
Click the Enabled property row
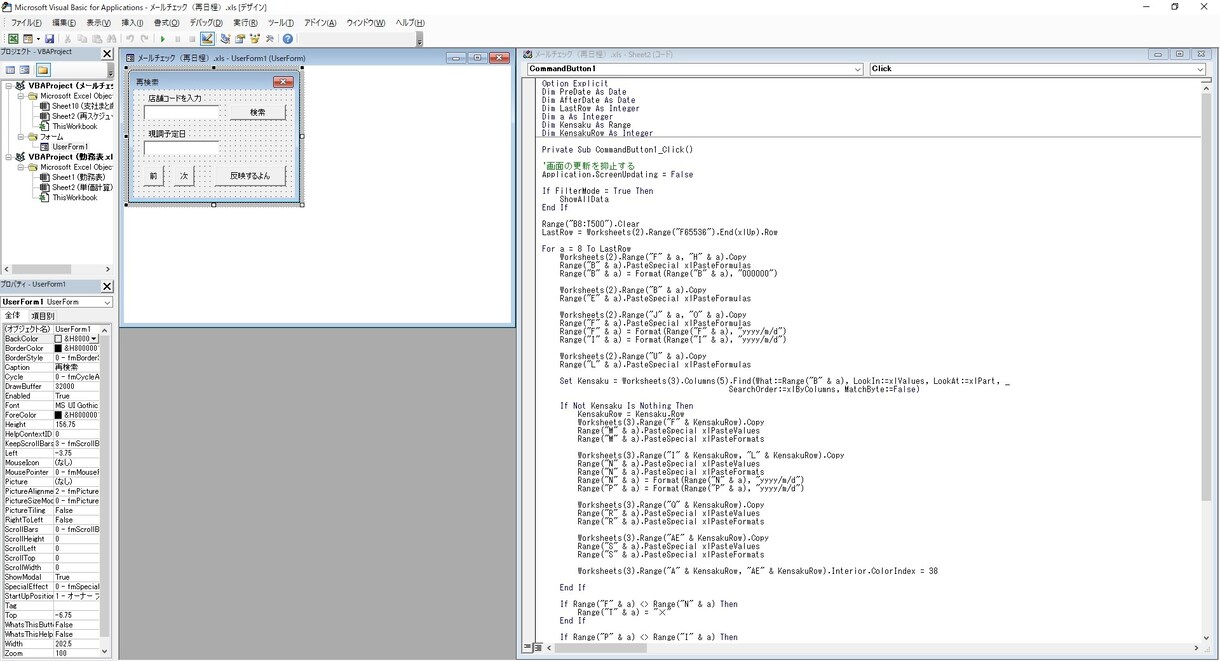51,396
